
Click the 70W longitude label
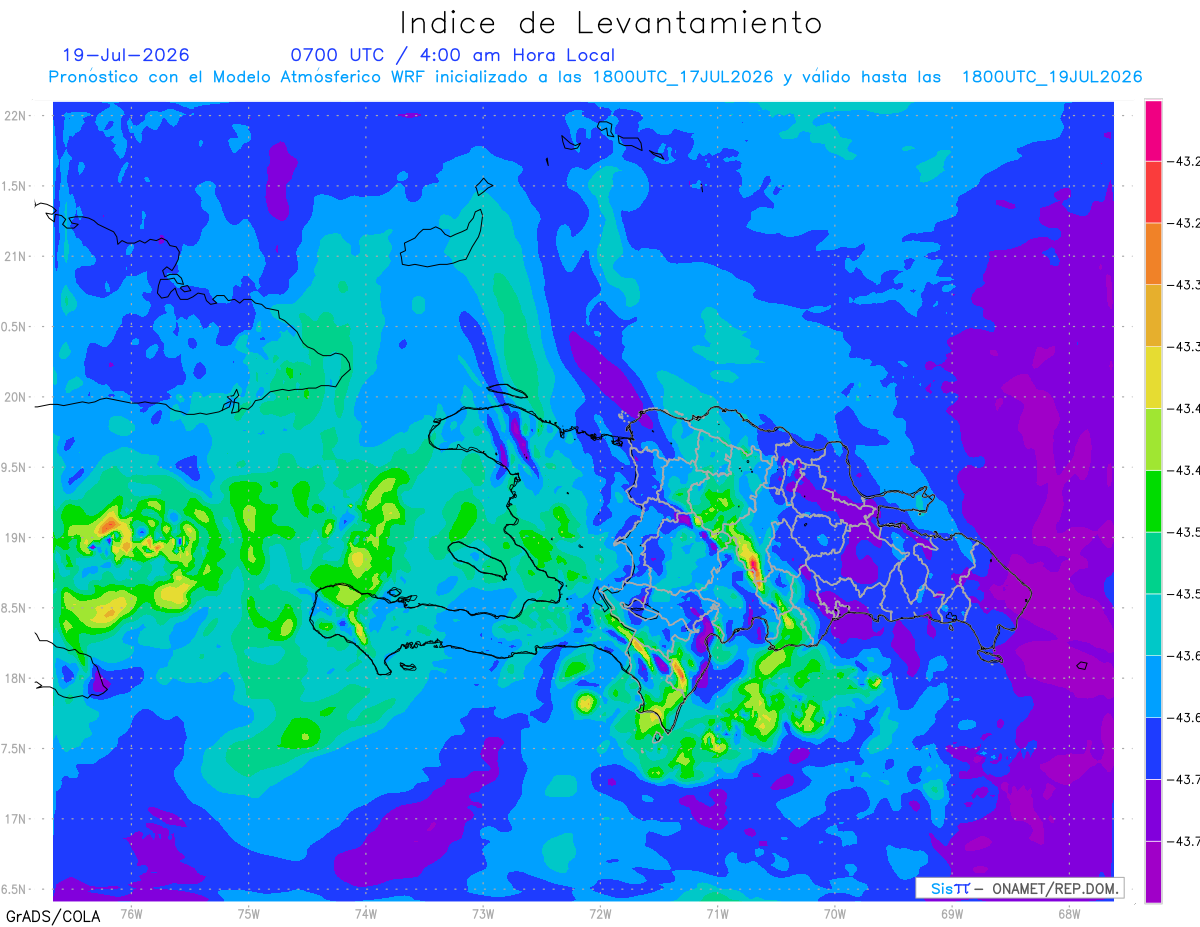click(x=835, y=913)
